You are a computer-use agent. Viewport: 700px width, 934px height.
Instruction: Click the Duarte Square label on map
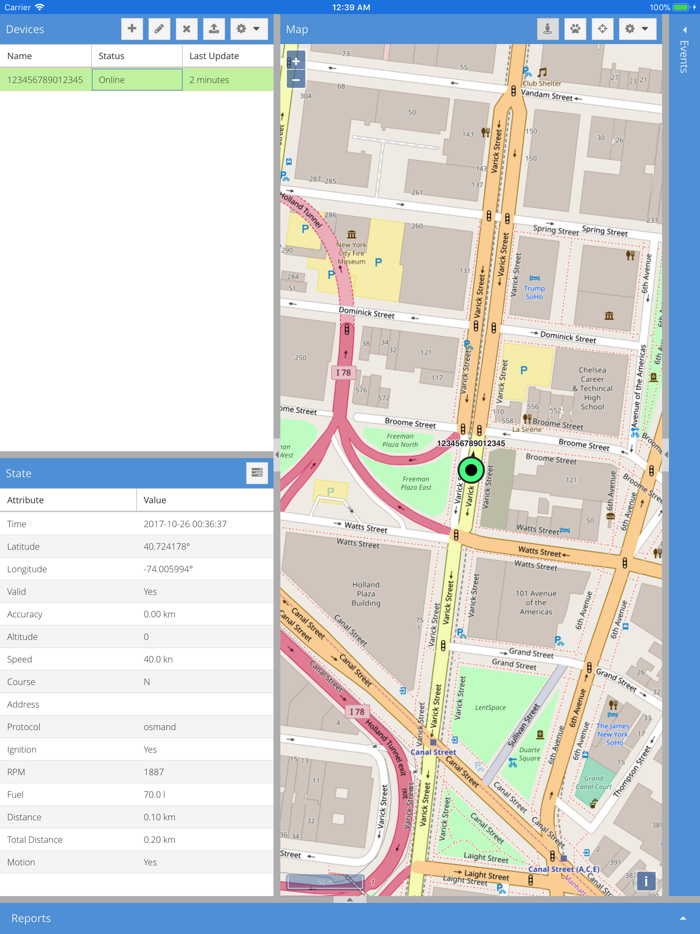click(530, 754)
